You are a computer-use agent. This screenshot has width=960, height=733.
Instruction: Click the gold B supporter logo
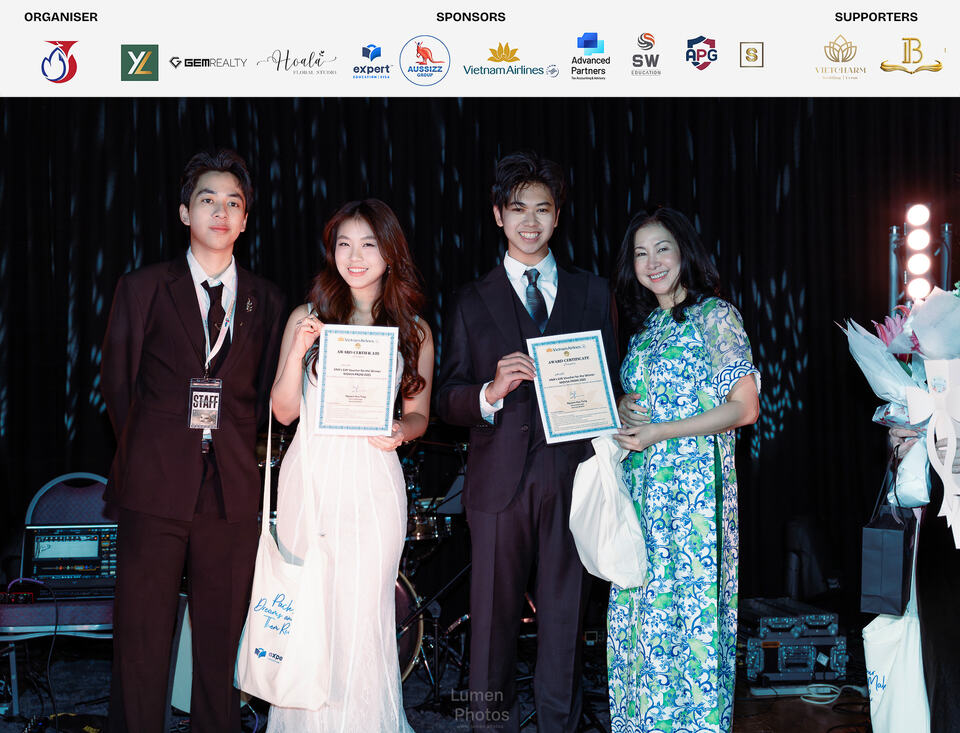click(x=912, y=56)
